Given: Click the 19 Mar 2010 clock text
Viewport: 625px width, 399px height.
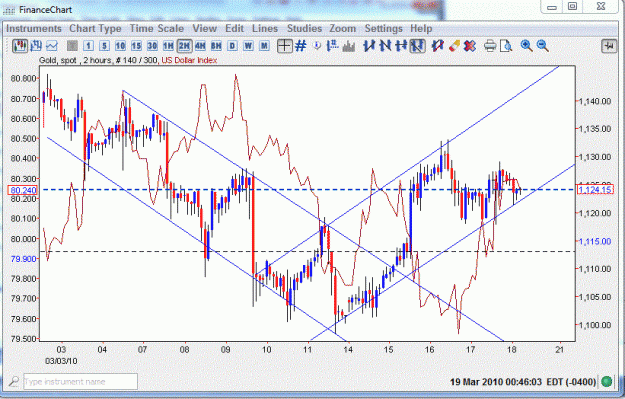Looking at the screenshot, I should [523, 382].
